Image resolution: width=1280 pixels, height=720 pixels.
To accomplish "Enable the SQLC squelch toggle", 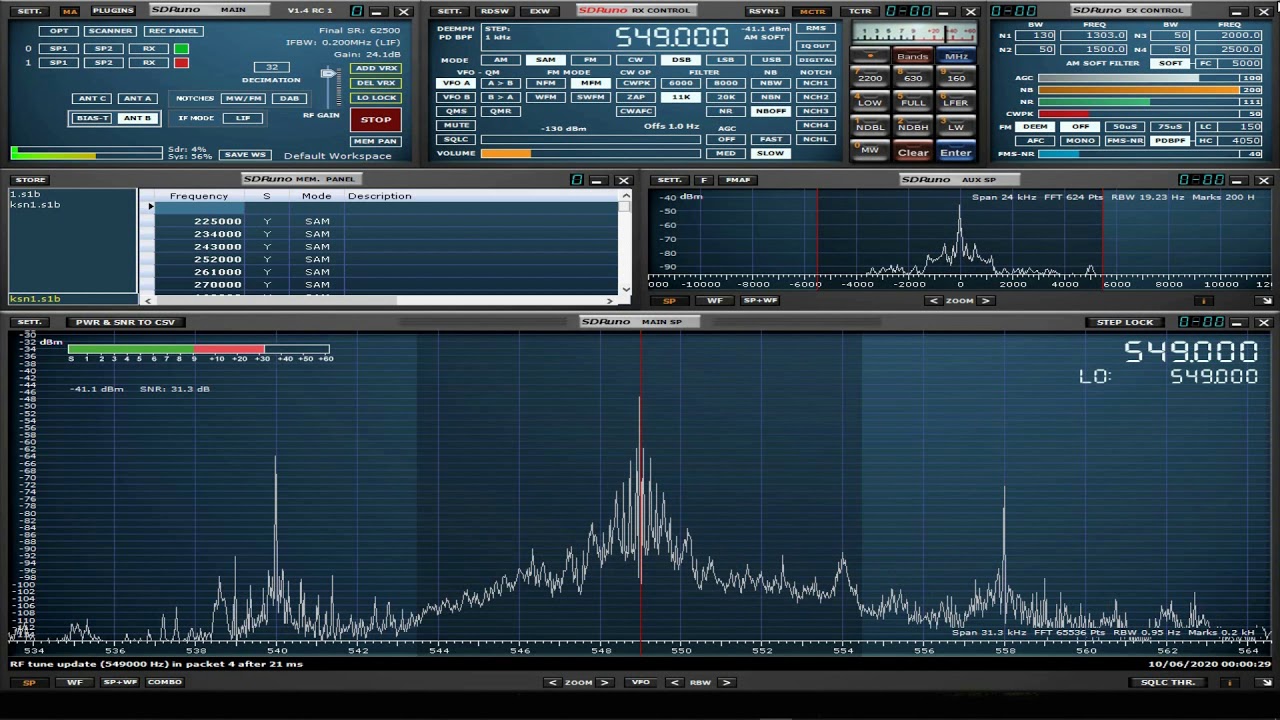I will pos(456,139).
